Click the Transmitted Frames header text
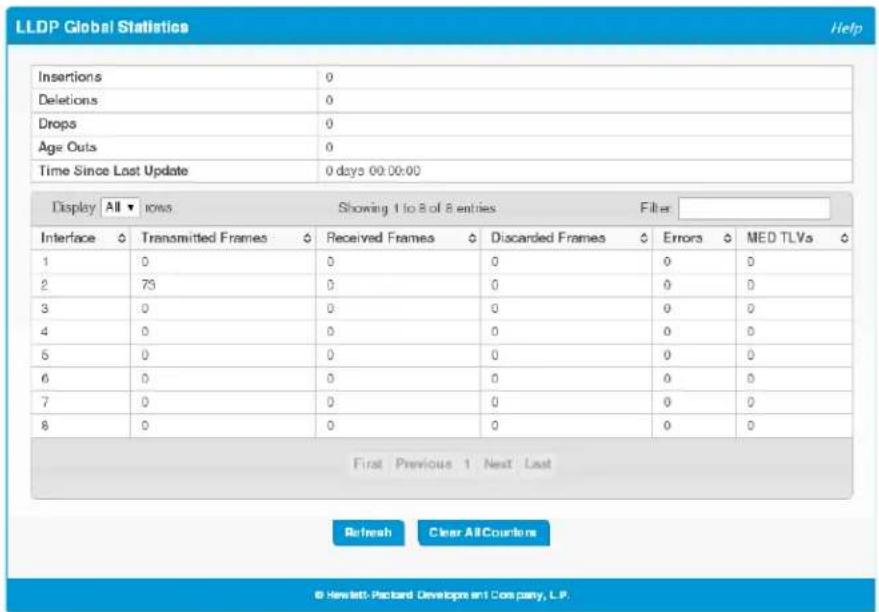 [204, 238]
